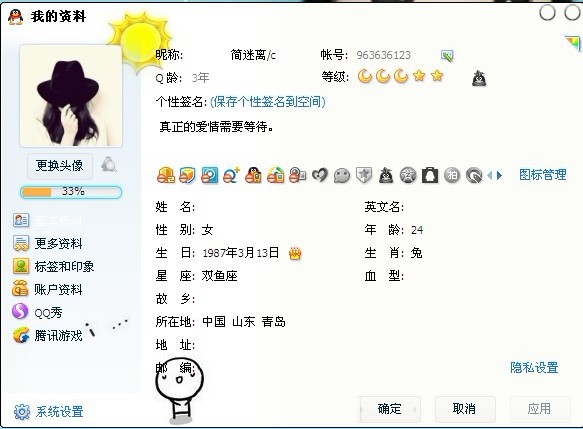Click the gray penguin icon beside level stars
The image size is (583, 429).
pos(479,78)
